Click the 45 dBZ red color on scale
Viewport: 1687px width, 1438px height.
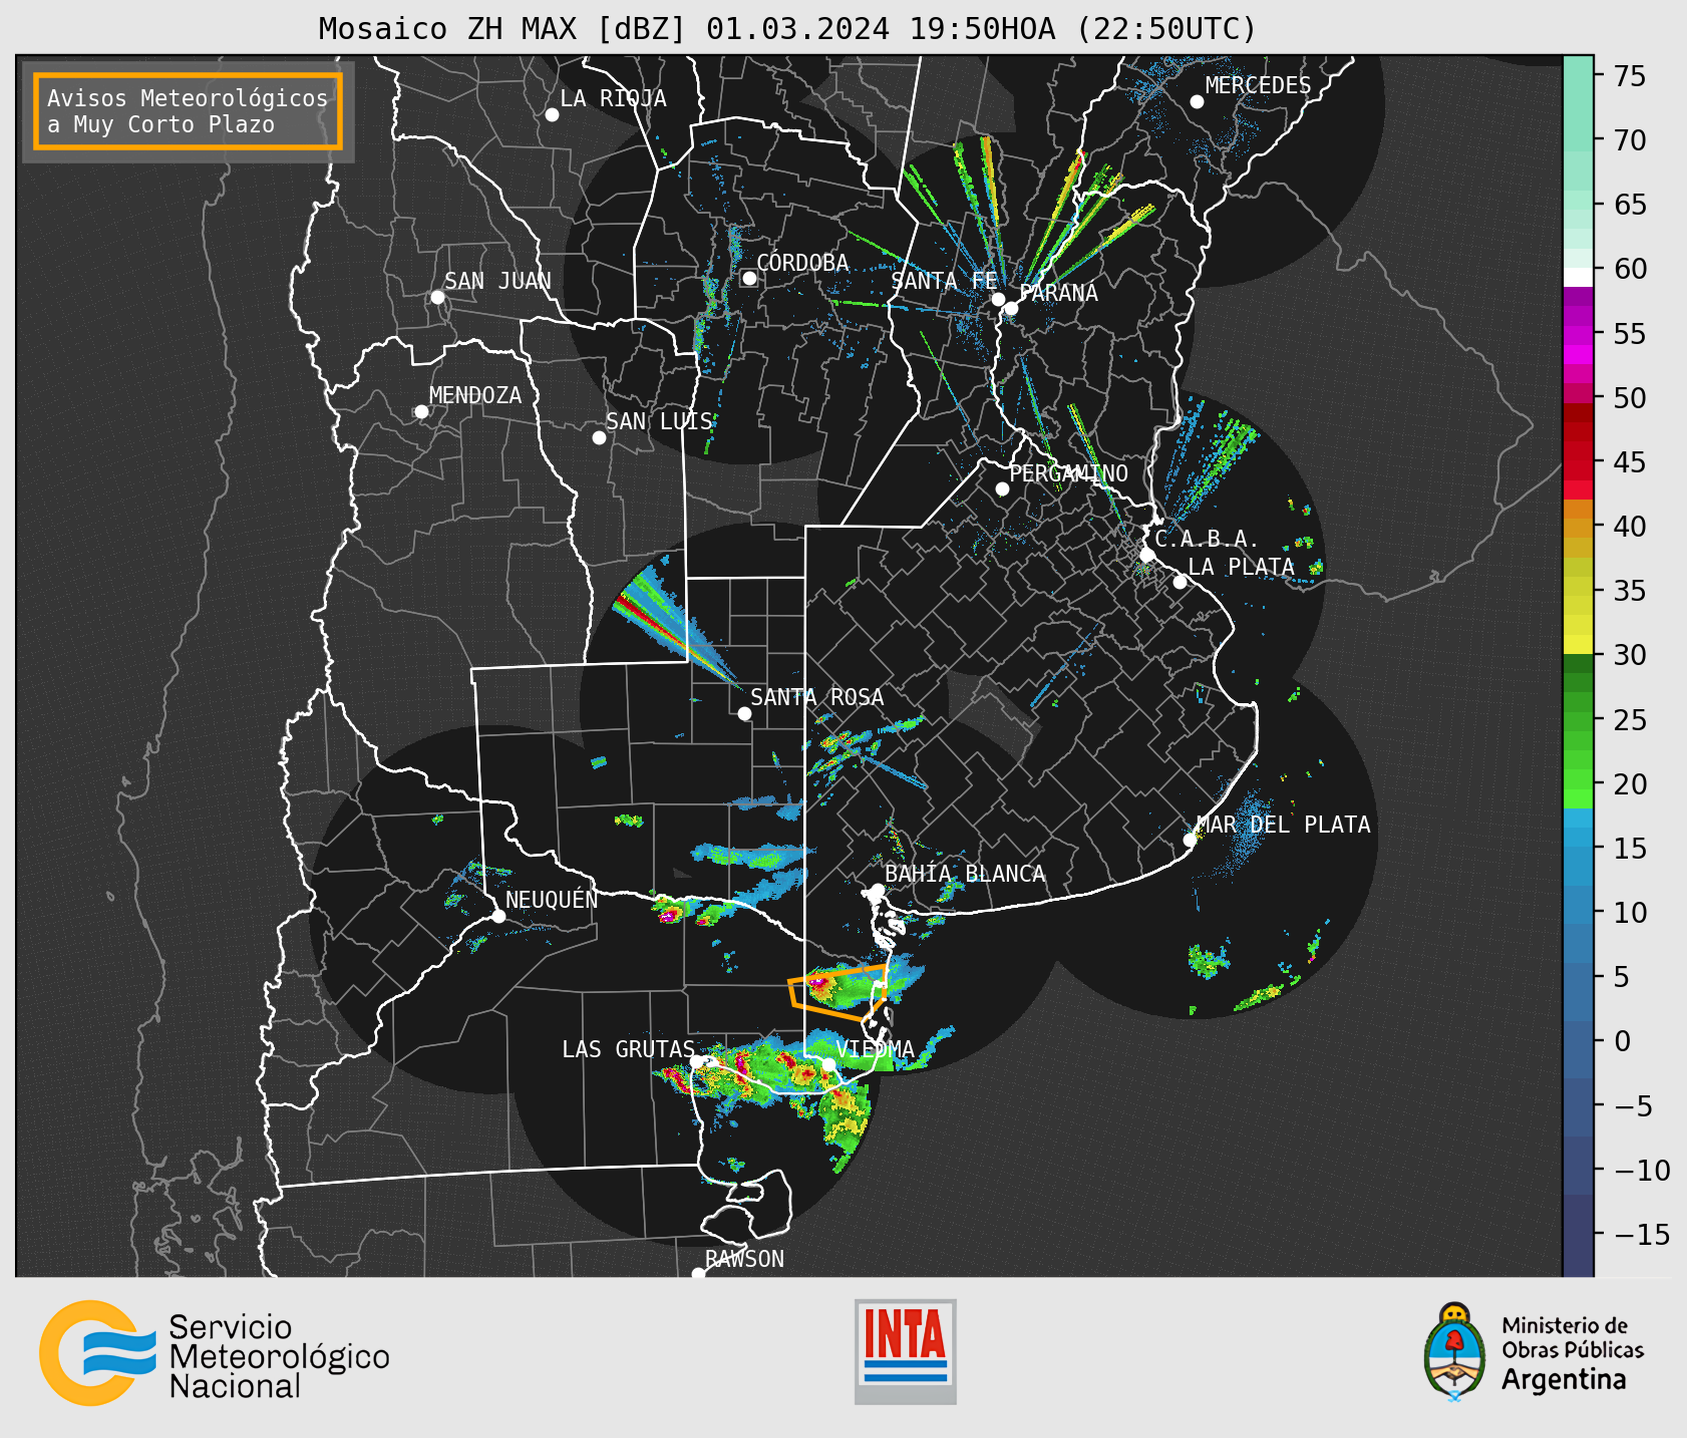(x=1578, y=463)
